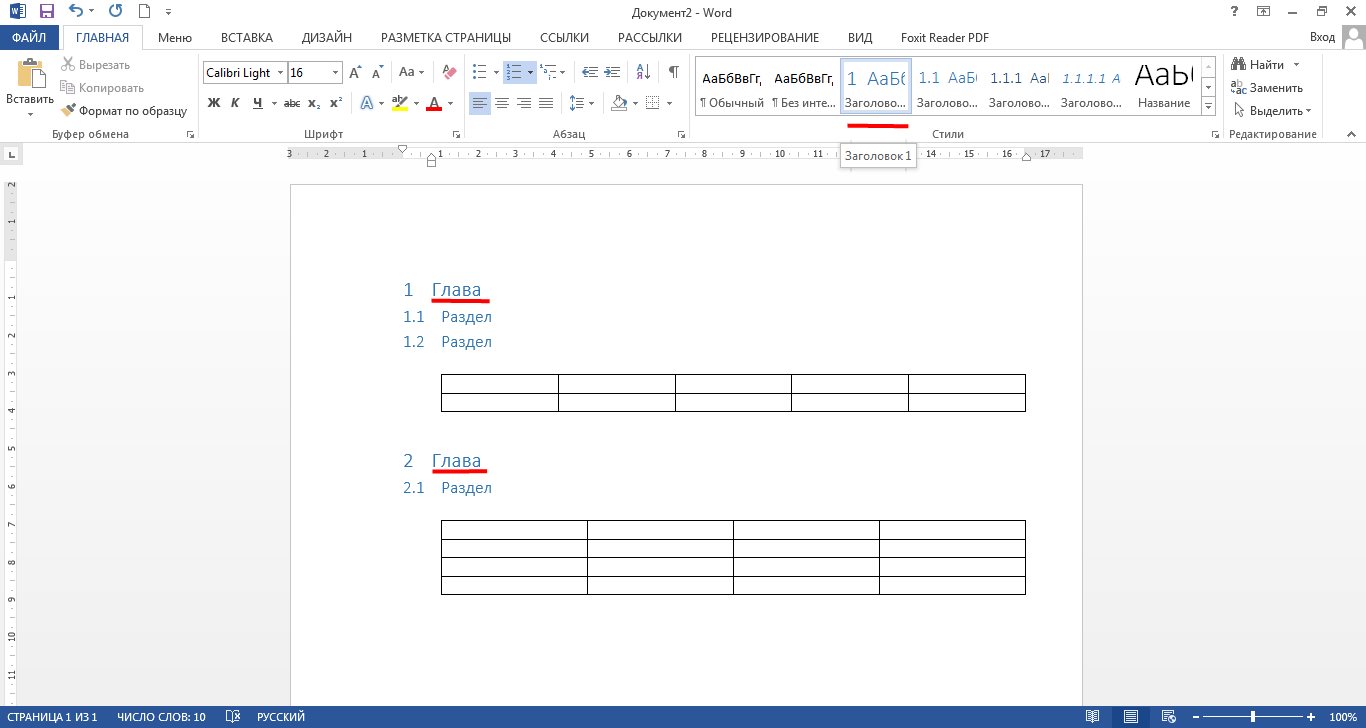
Task: Open ribbon display options icon
Action: point(1264,12)
